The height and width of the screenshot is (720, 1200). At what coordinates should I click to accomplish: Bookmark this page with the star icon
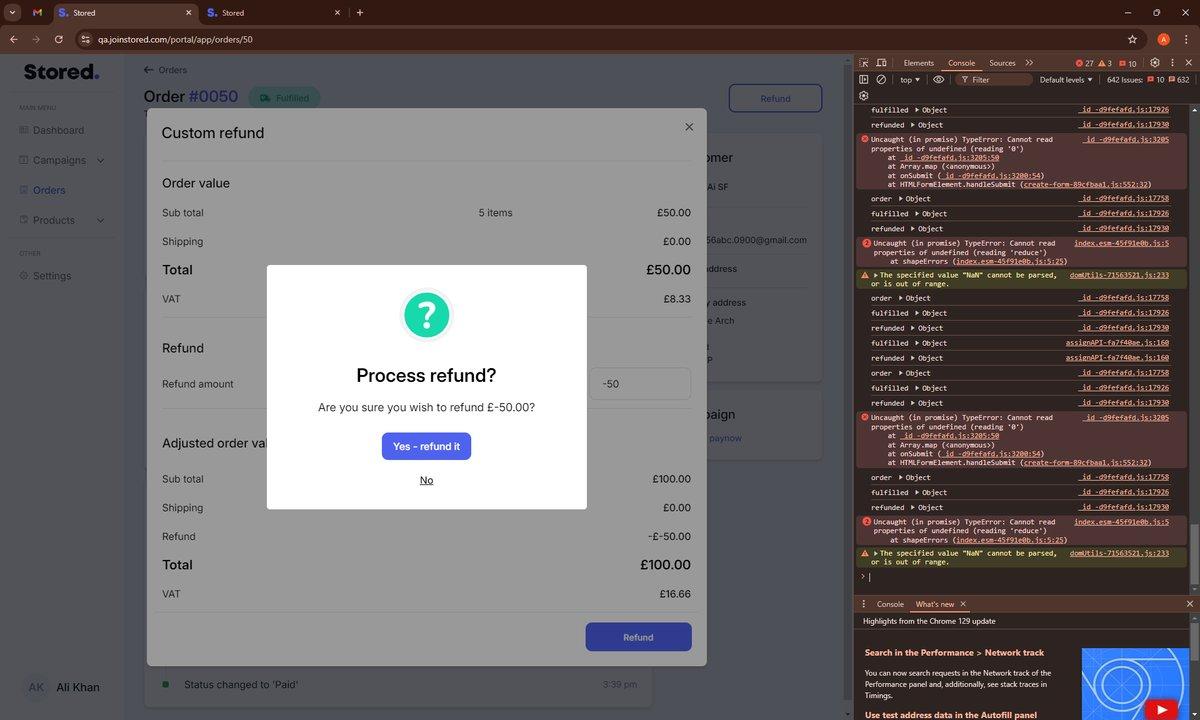(x=1132, y=39)
